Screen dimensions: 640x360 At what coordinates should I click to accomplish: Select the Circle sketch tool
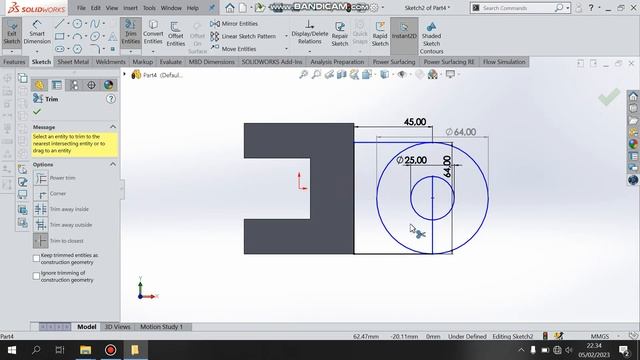point(77,24)
